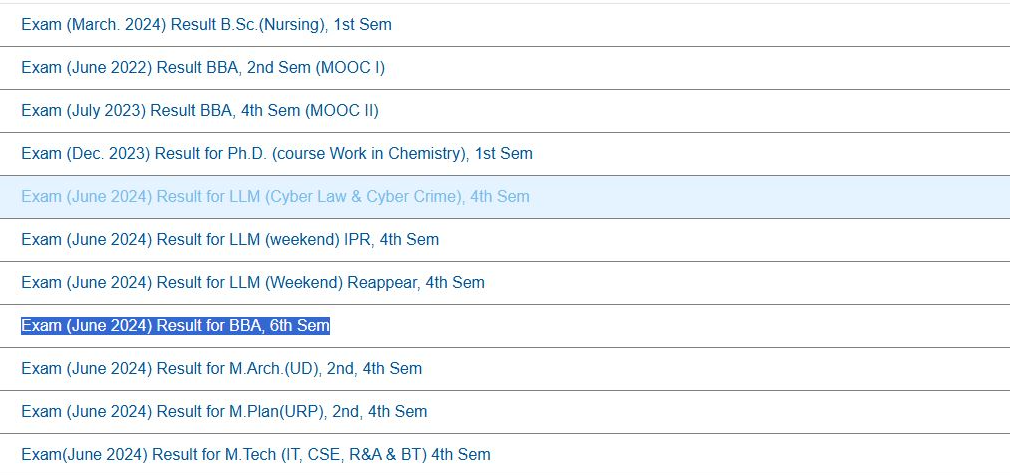Open LLM Cyber Law & Cyber Crime result
This screenshot has height=476, width=1010.
275,196
